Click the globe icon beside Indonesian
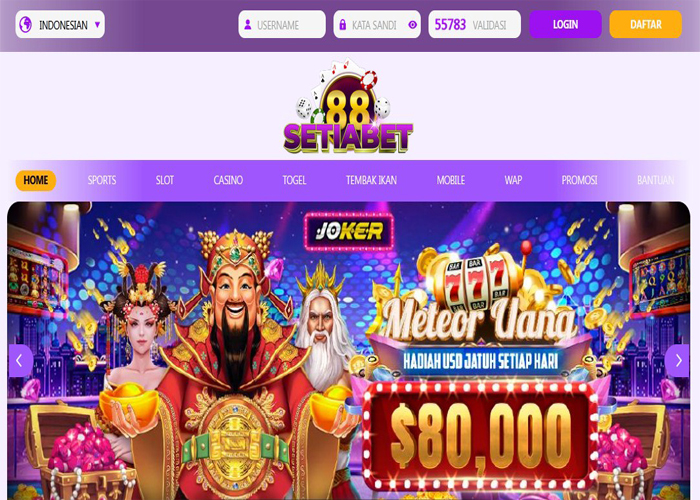The width and height of the screenshot is (700, 500). (x=26, y=25)
